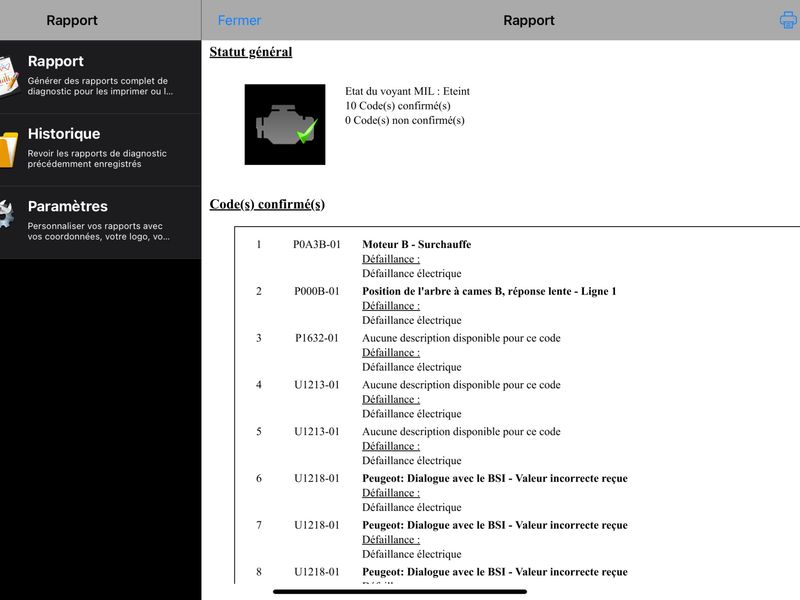Select 'Aucune description disponible' for P1632-01

pos(461,338)
